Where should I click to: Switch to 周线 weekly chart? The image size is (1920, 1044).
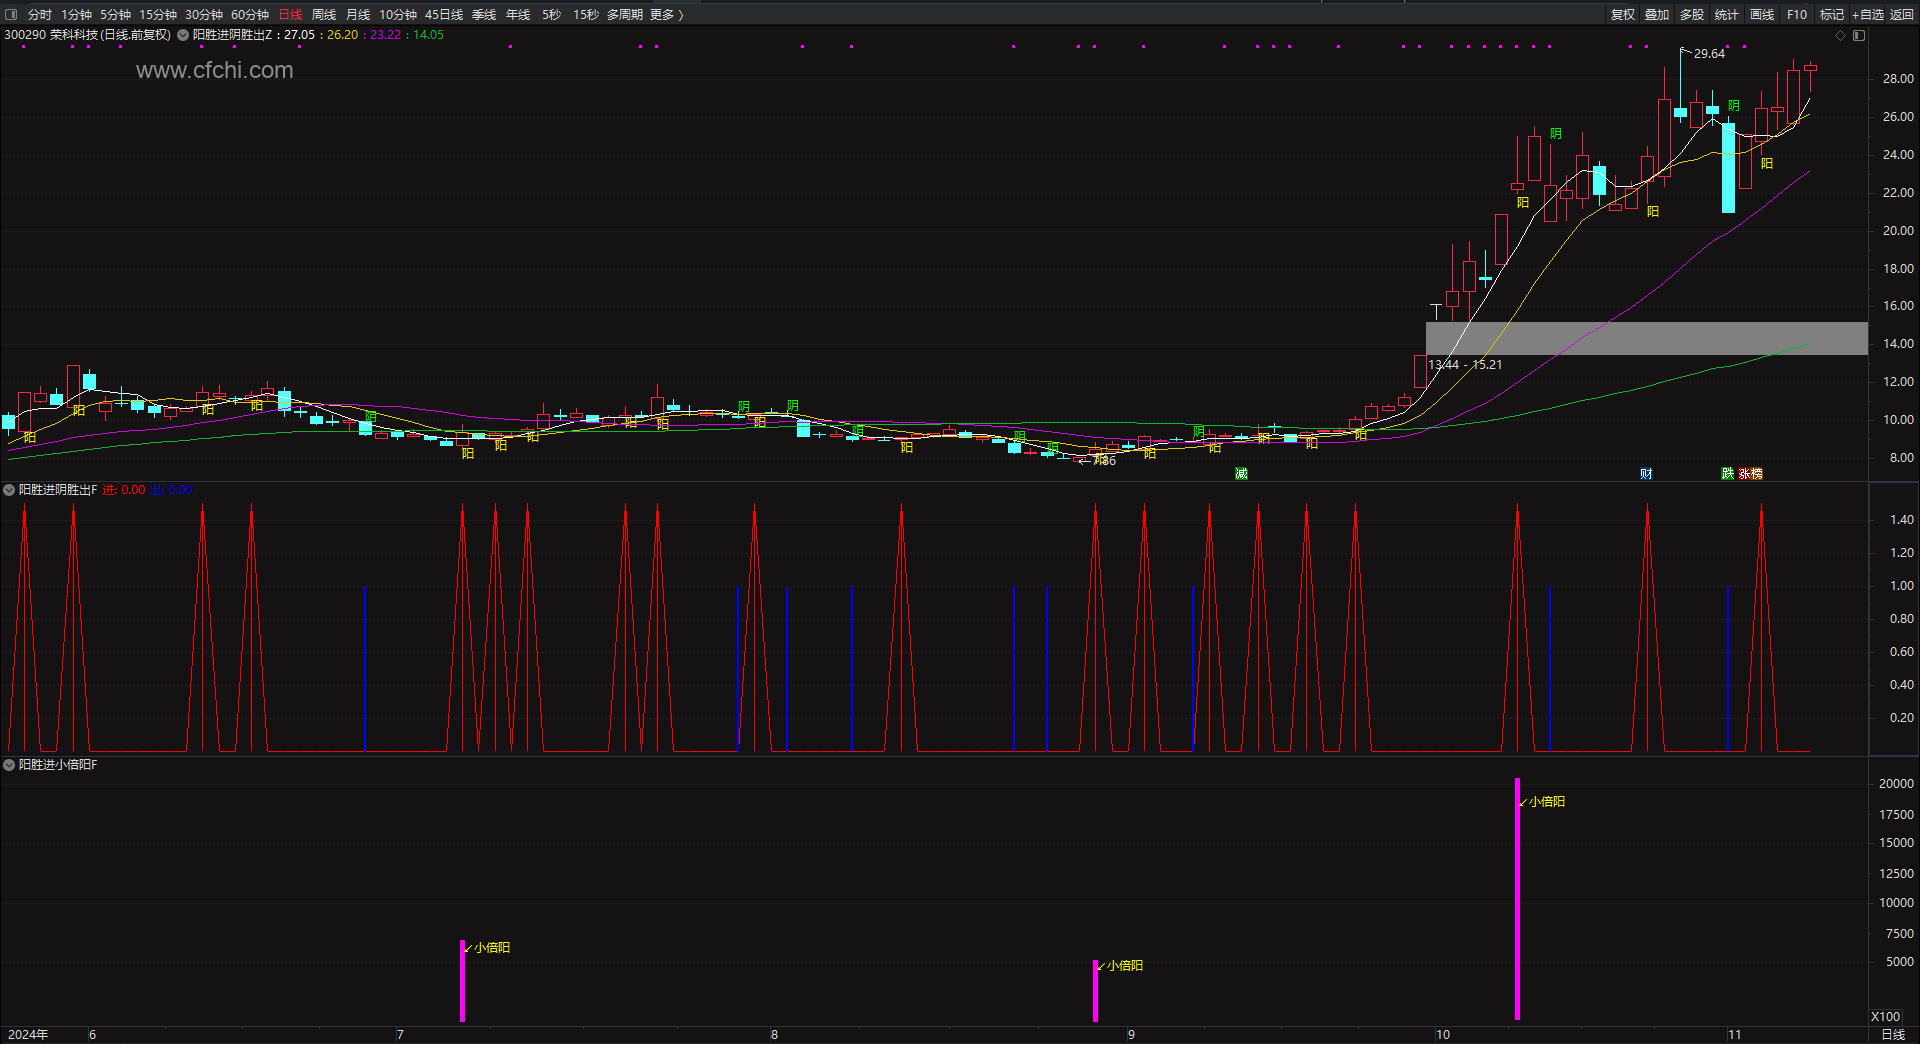click(x=324, y=14)
